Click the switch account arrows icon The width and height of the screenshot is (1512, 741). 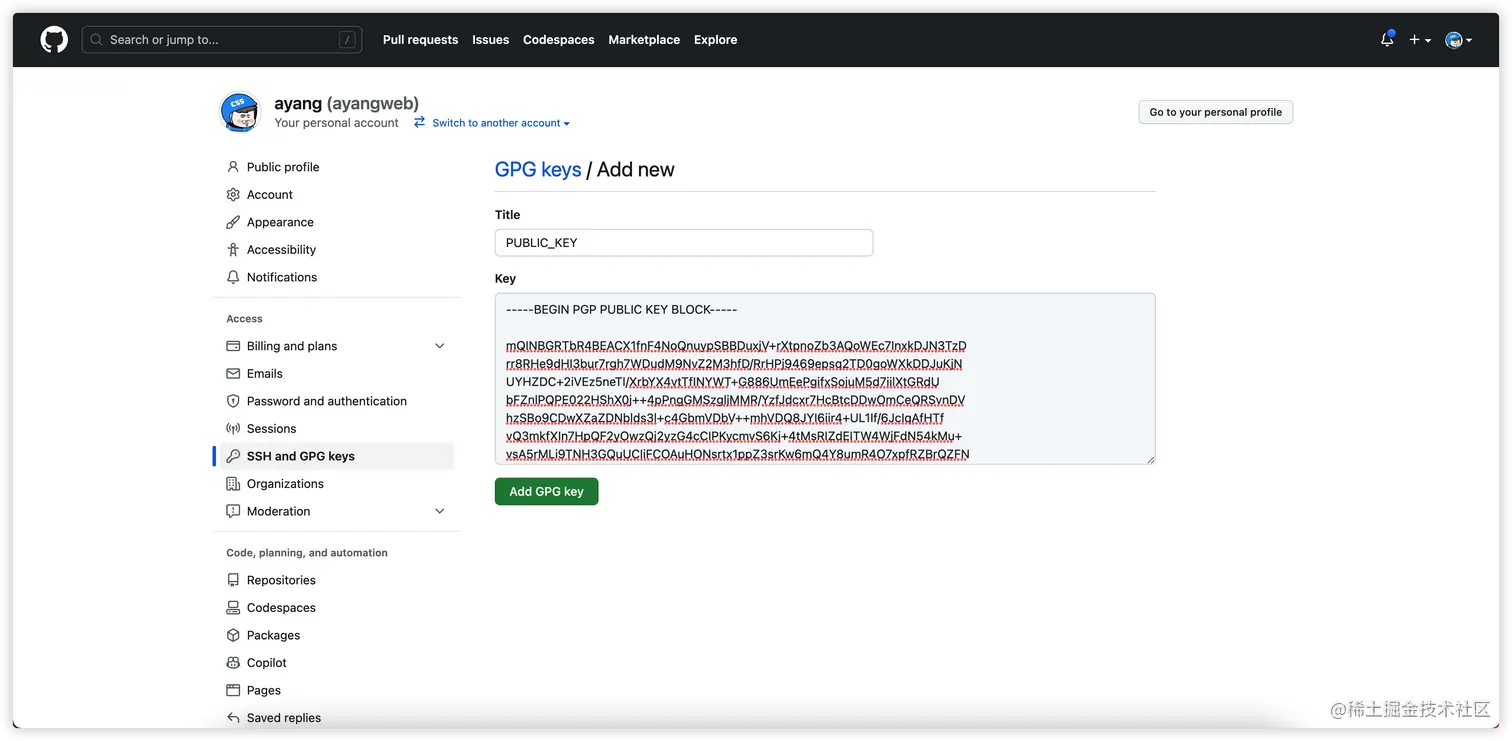point(420,122)
